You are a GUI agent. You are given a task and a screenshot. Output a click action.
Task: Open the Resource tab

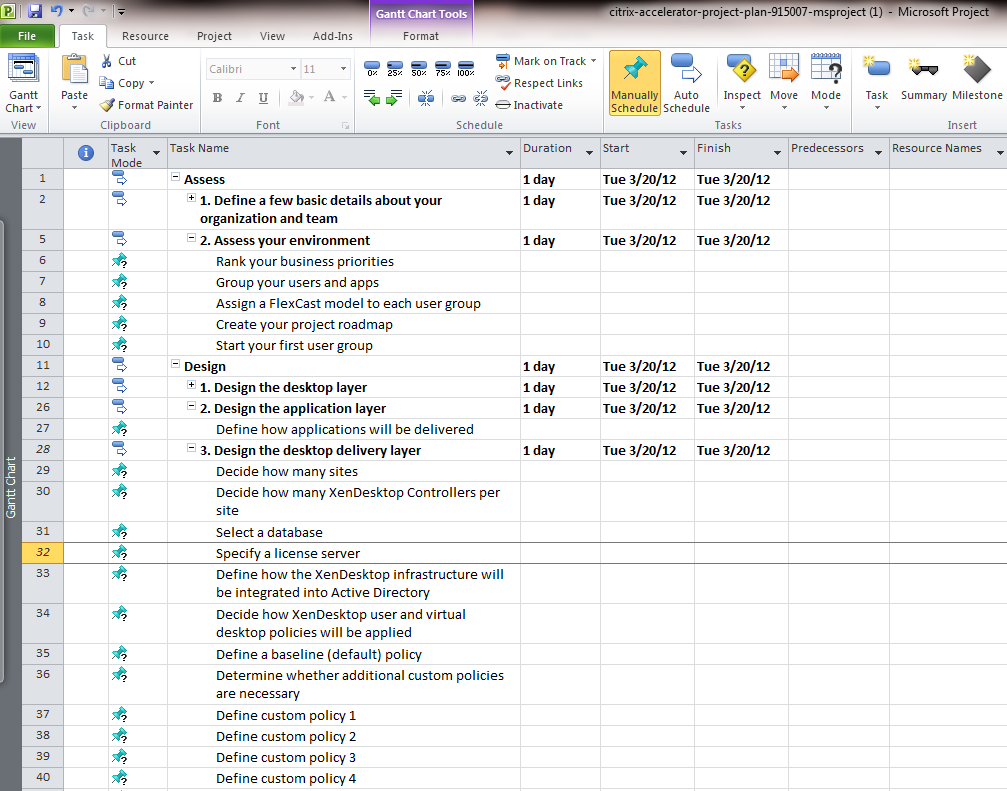(x=145, y=36)
